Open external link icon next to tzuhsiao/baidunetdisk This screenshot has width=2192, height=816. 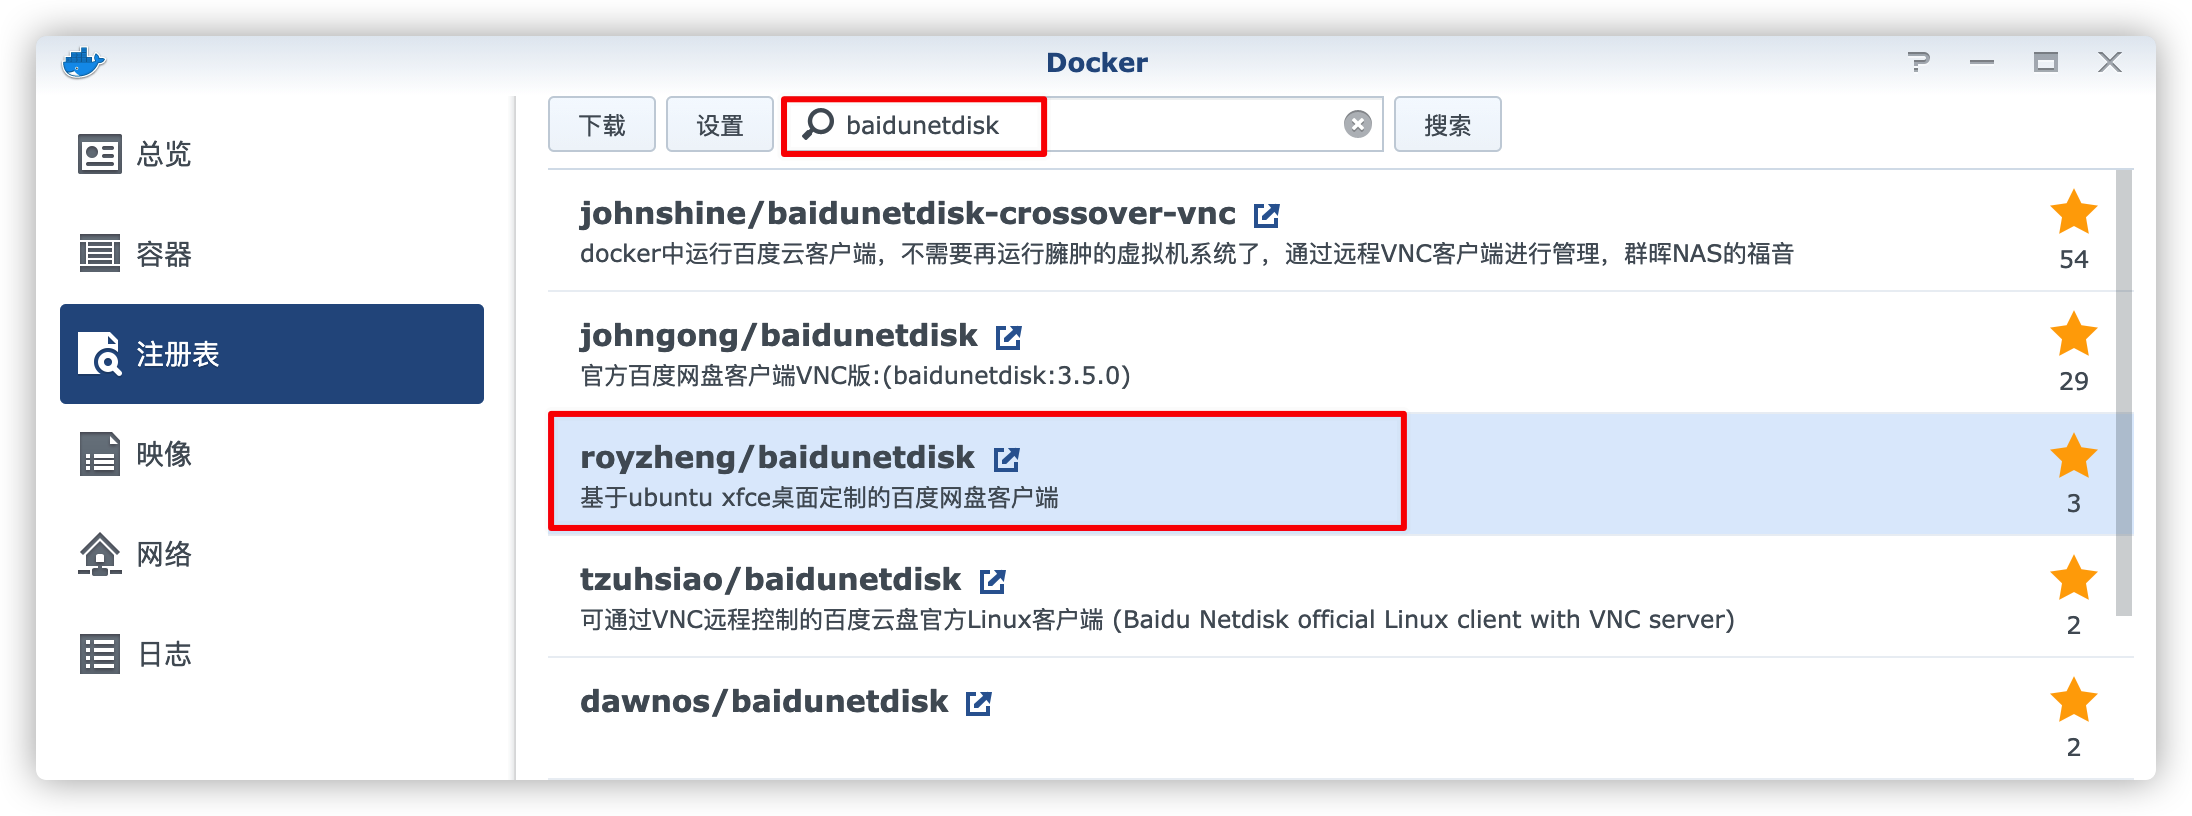[x=992, y=581]
